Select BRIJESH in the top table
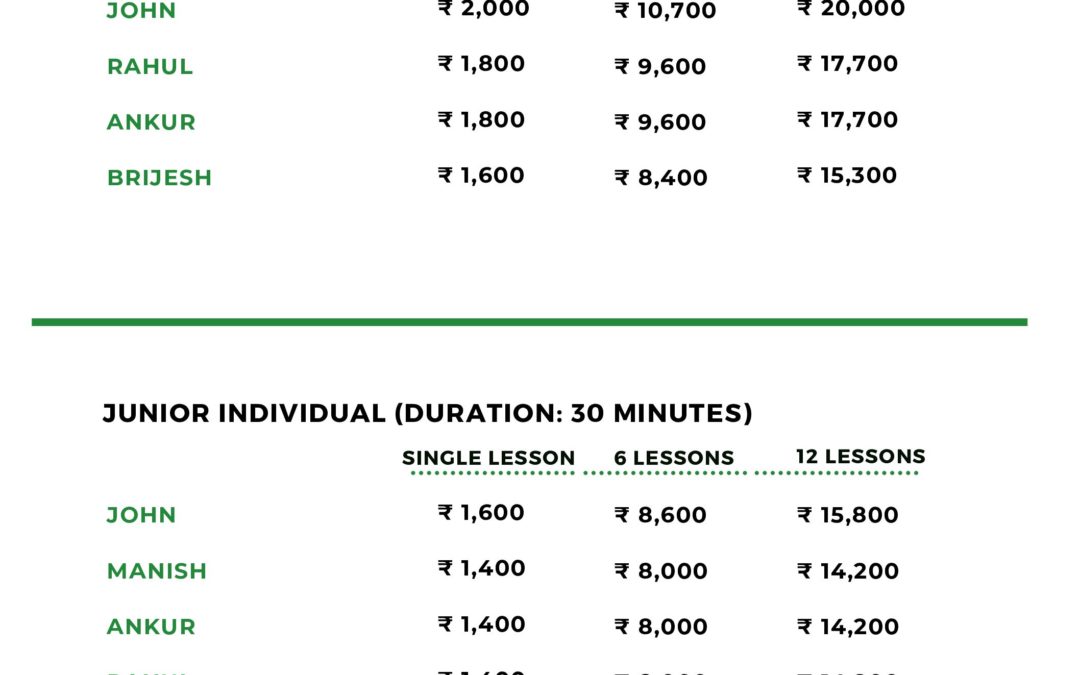The image size is (1080, 675). (159, 178)
